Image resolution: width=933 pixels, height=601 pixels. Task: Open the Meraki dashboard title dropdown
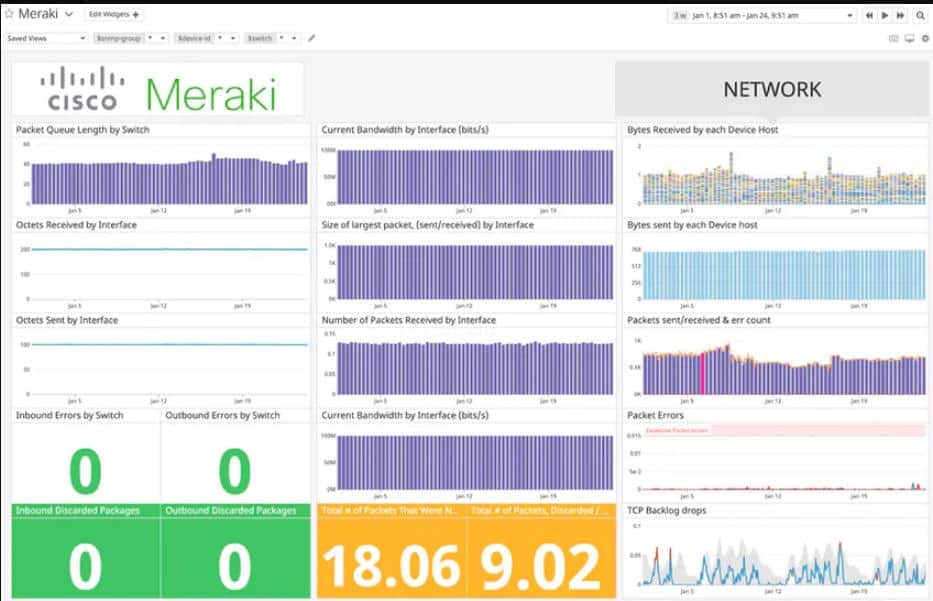click(69, 14)
